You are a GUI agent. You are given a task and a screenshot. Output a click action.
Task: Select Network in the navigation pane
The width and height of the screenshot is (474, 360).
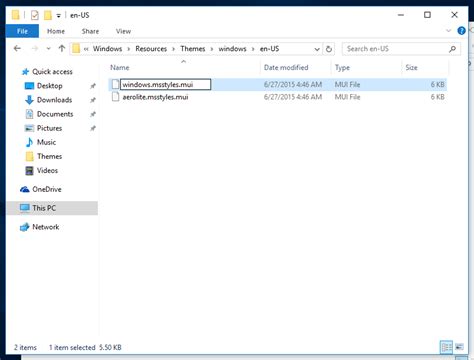[46, 227]
